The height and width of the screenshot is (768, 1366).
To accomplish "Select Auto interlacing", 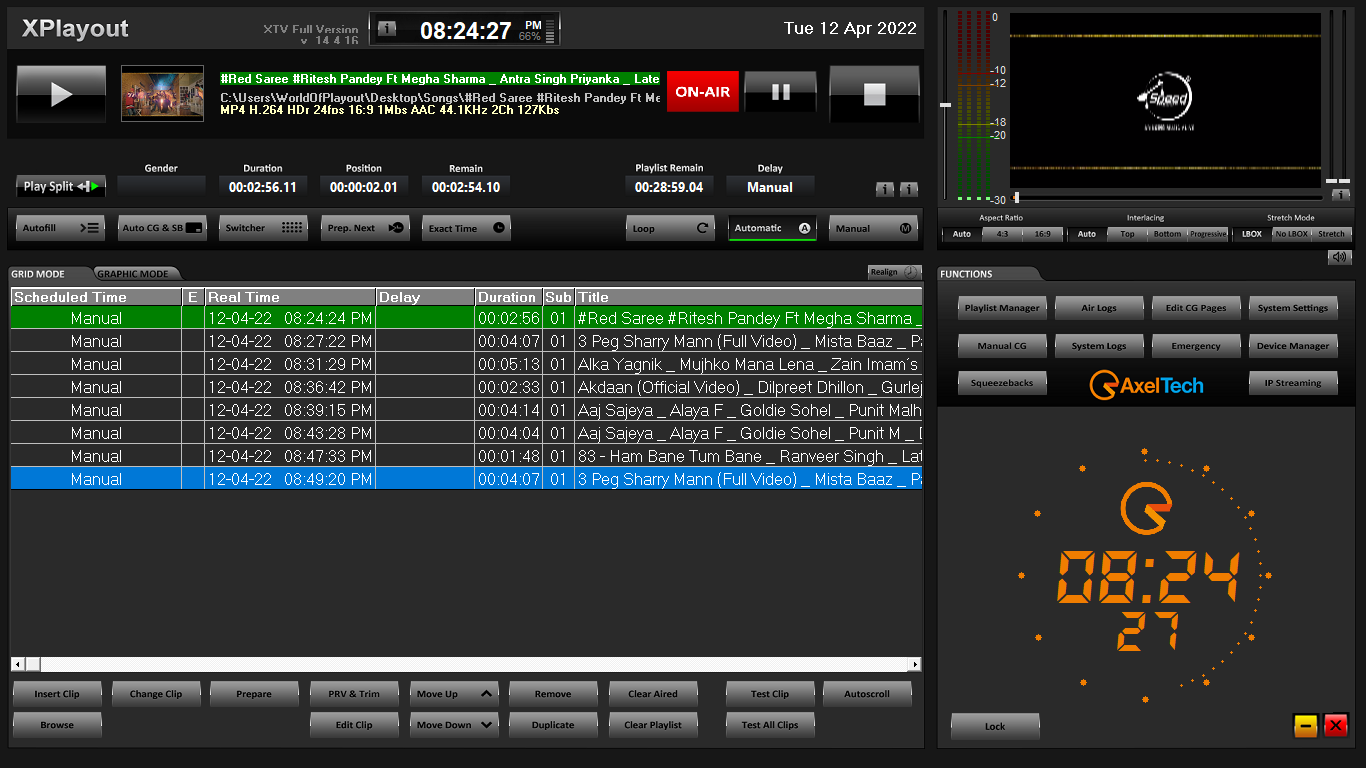I will point(1087,234).
